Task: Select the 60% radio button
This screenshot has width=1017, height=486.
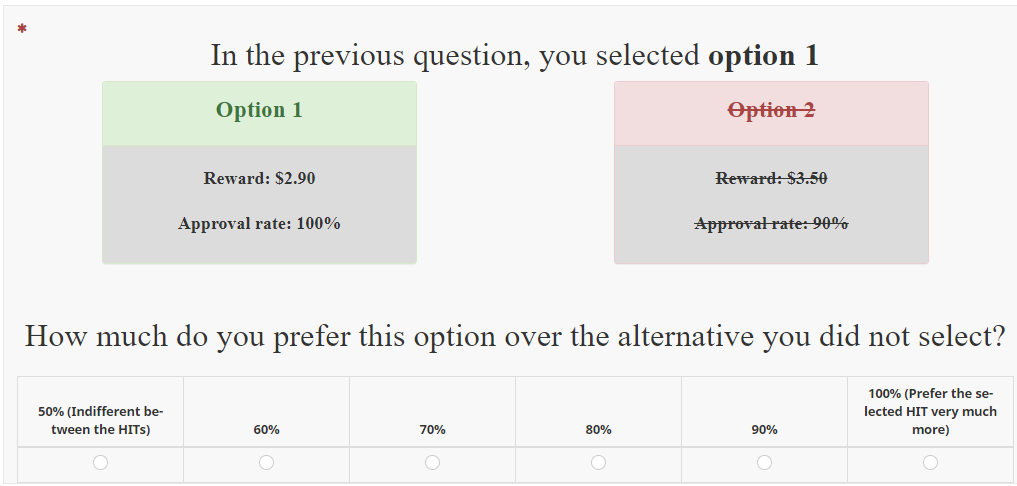Action: (x=266, y=462)
